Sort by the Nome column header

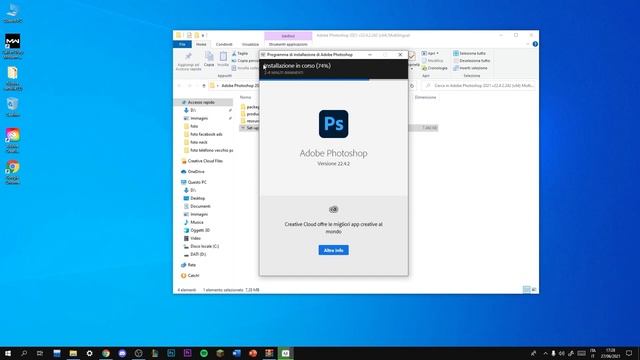click(x=246, y=97)
